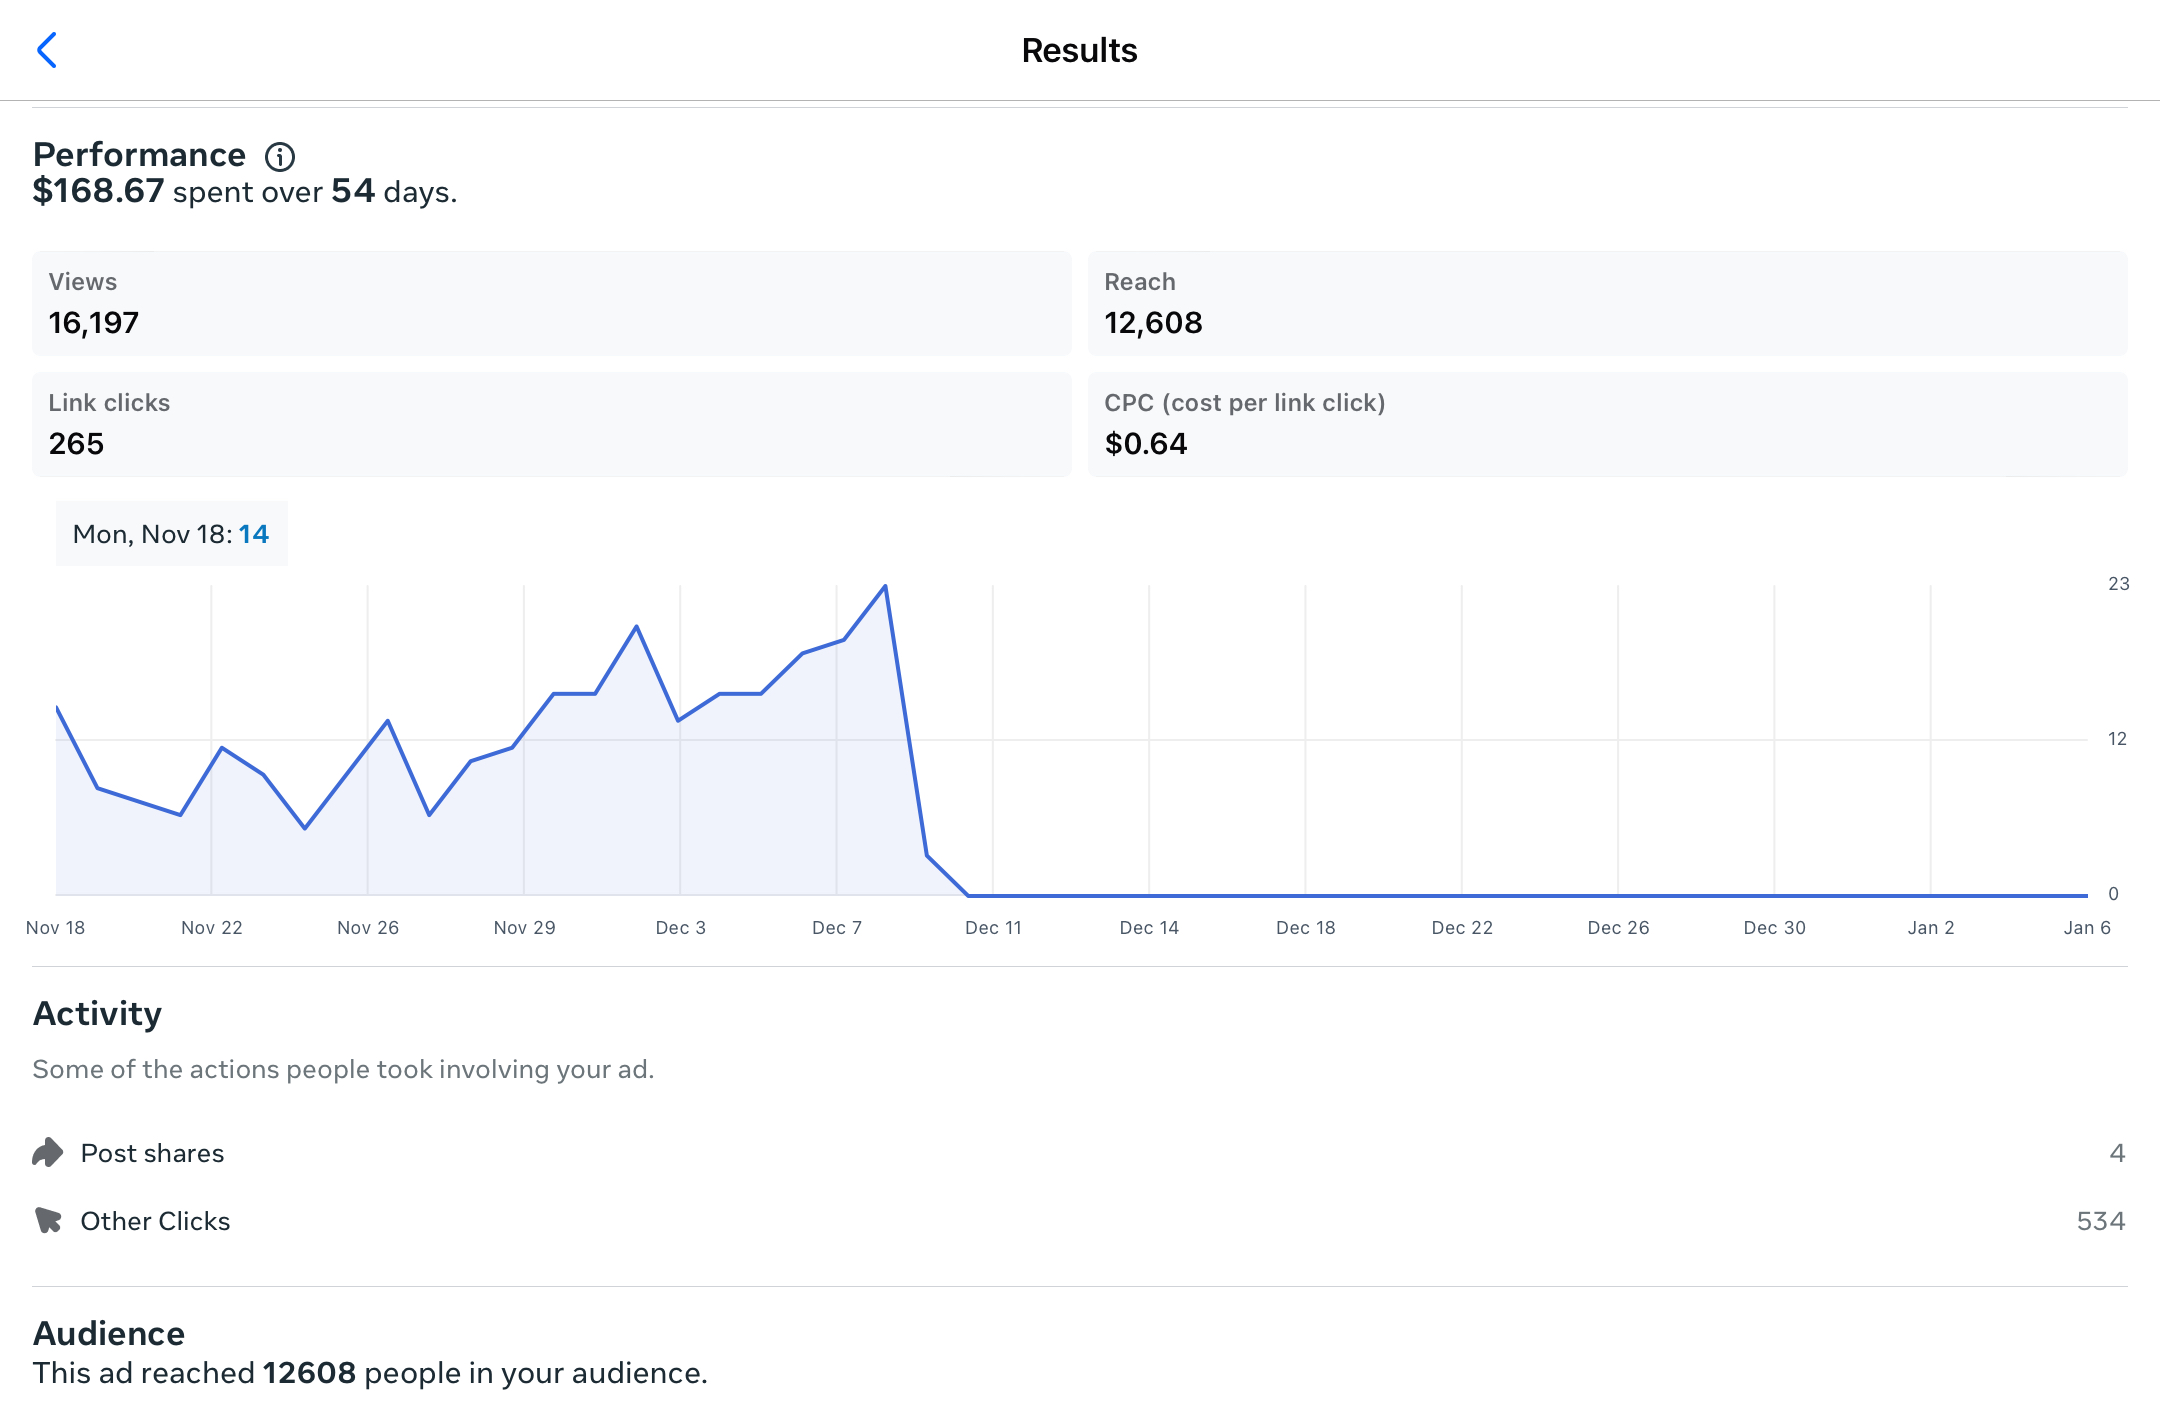Click the Performance heading

tap(139, 155)
